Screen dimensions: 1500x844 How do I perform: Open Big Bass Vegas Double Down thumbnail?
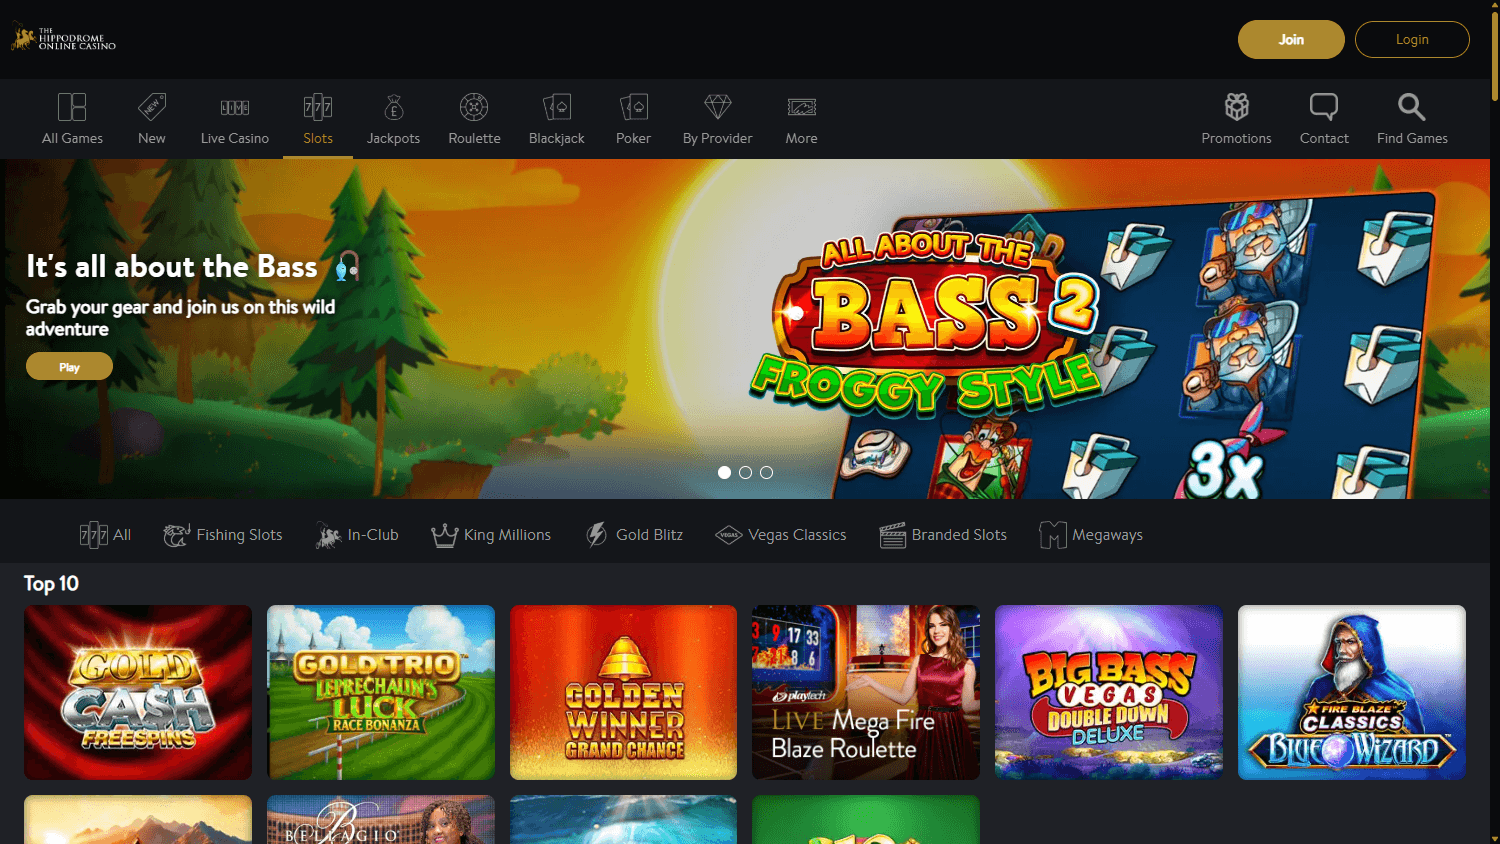pos(1109,692)
